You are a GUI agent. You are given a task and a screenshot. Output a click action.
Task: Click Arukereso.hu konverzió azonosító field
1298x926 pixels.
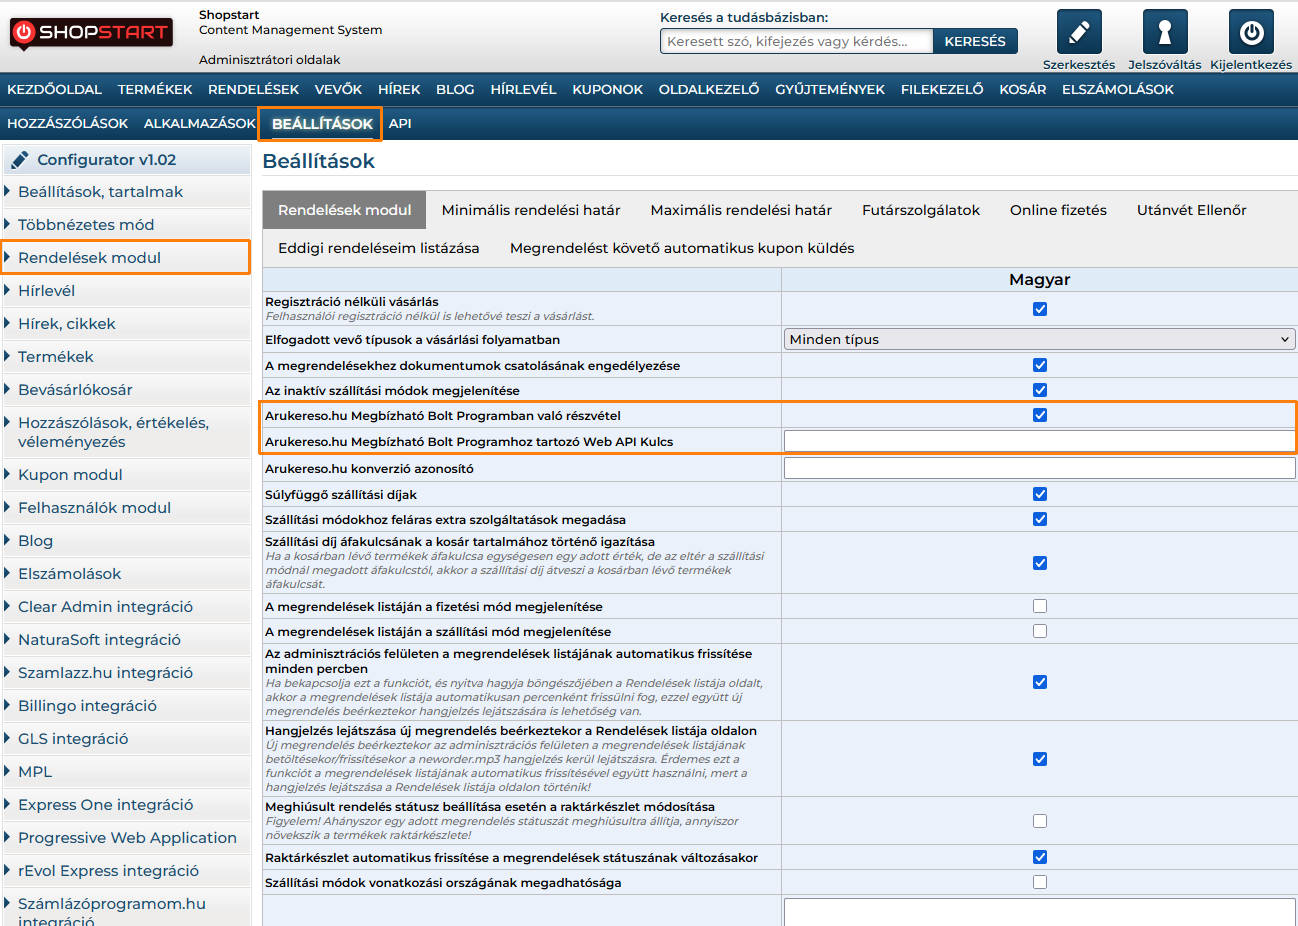(1040, 468)
